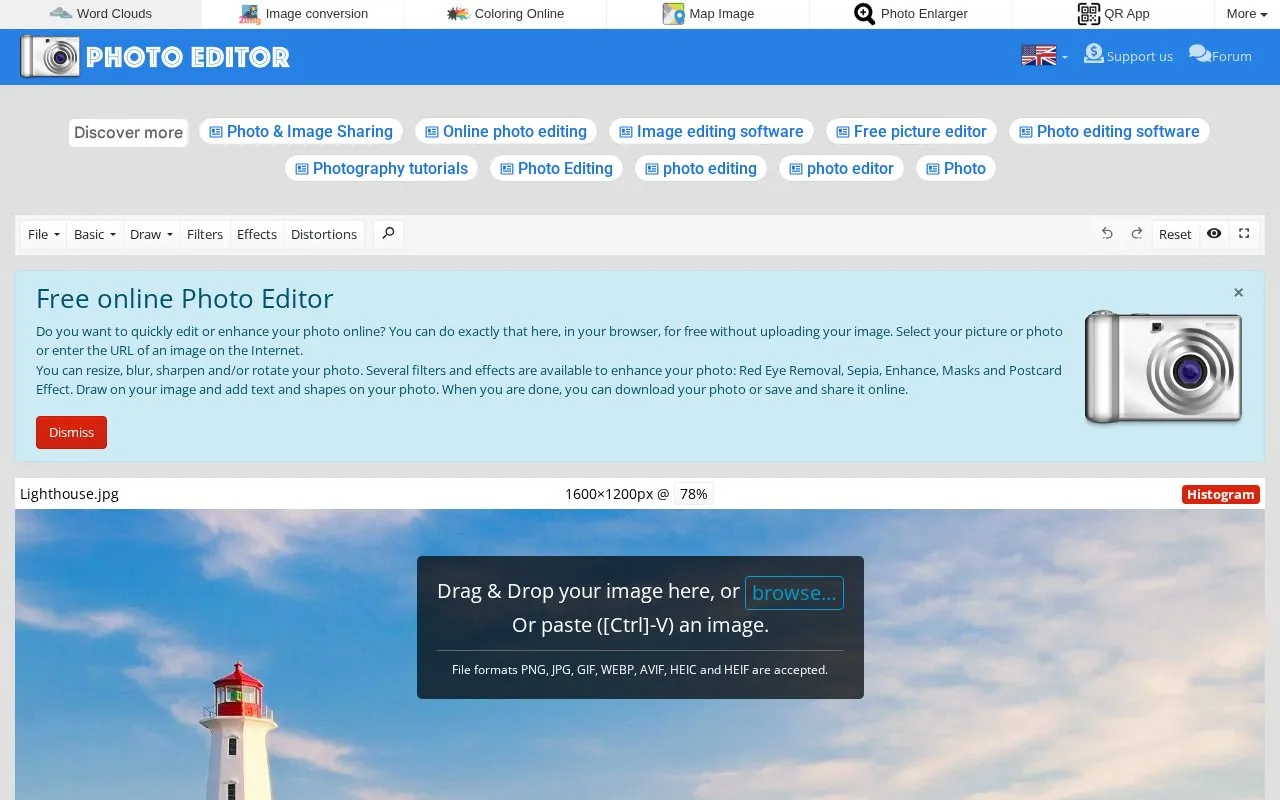Click the Lighthouse.jpg filename
This screenshot has height=800, width=1280.
pos(69,494)
